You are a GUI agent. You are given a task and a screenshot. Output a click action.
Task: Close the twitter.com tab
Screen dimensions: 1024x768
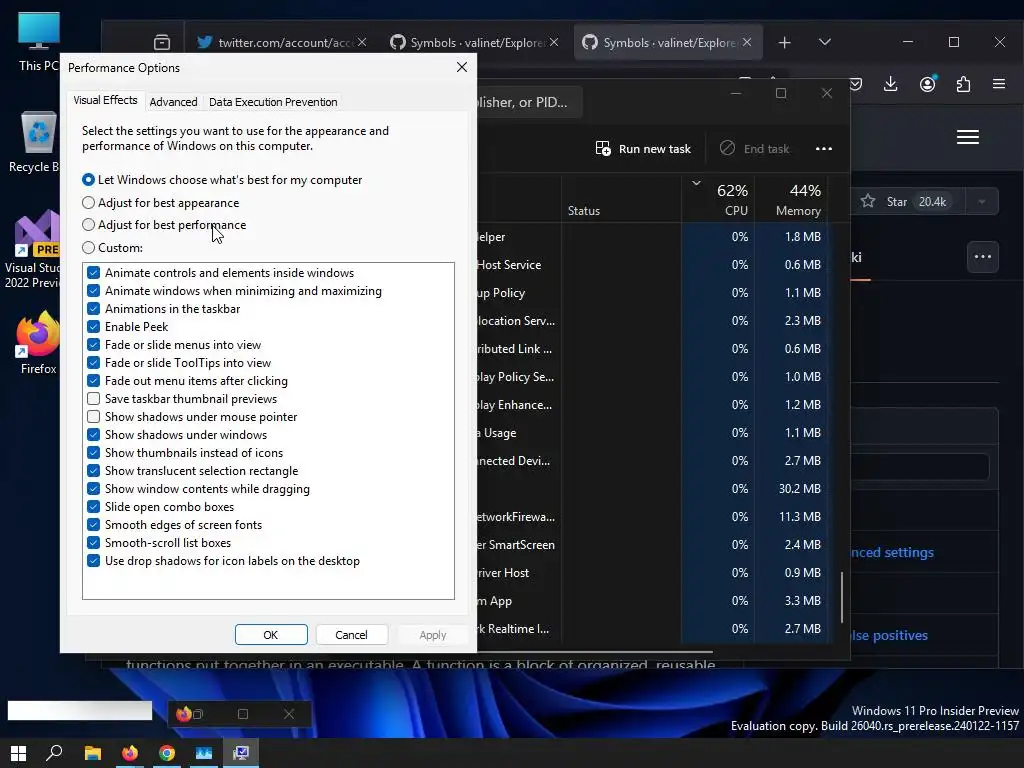pyautogui.click(x=362, y=42)
